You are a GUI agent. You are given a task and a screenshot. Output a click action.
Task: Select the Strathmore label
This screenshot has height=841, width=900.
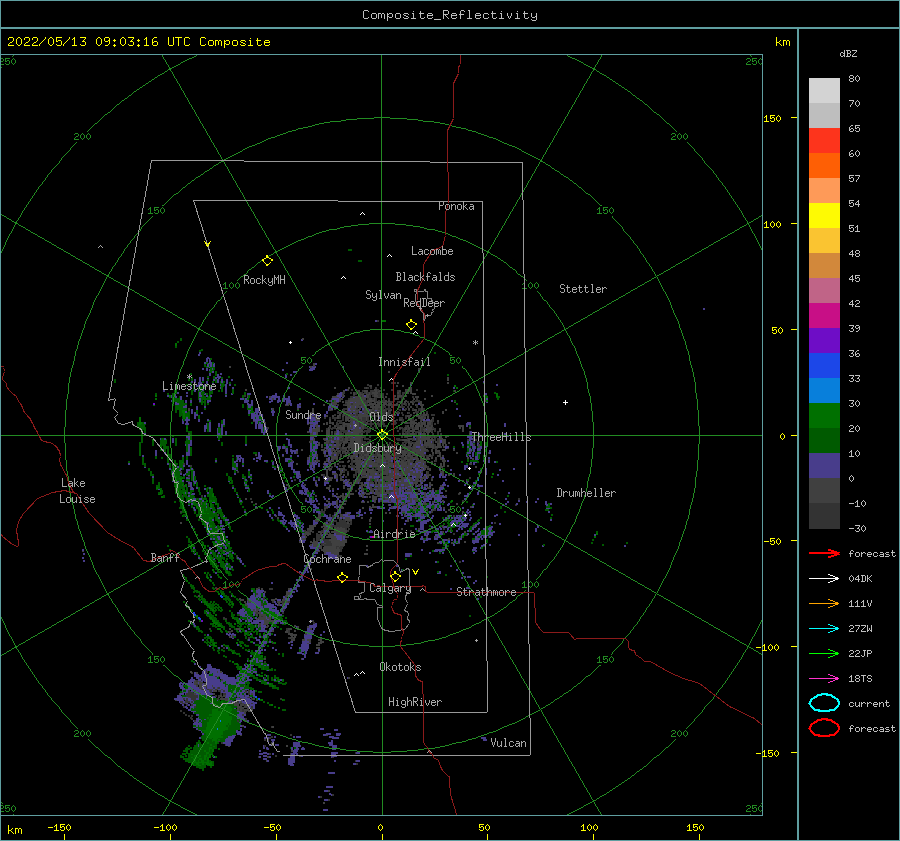(x=486, y=592)
